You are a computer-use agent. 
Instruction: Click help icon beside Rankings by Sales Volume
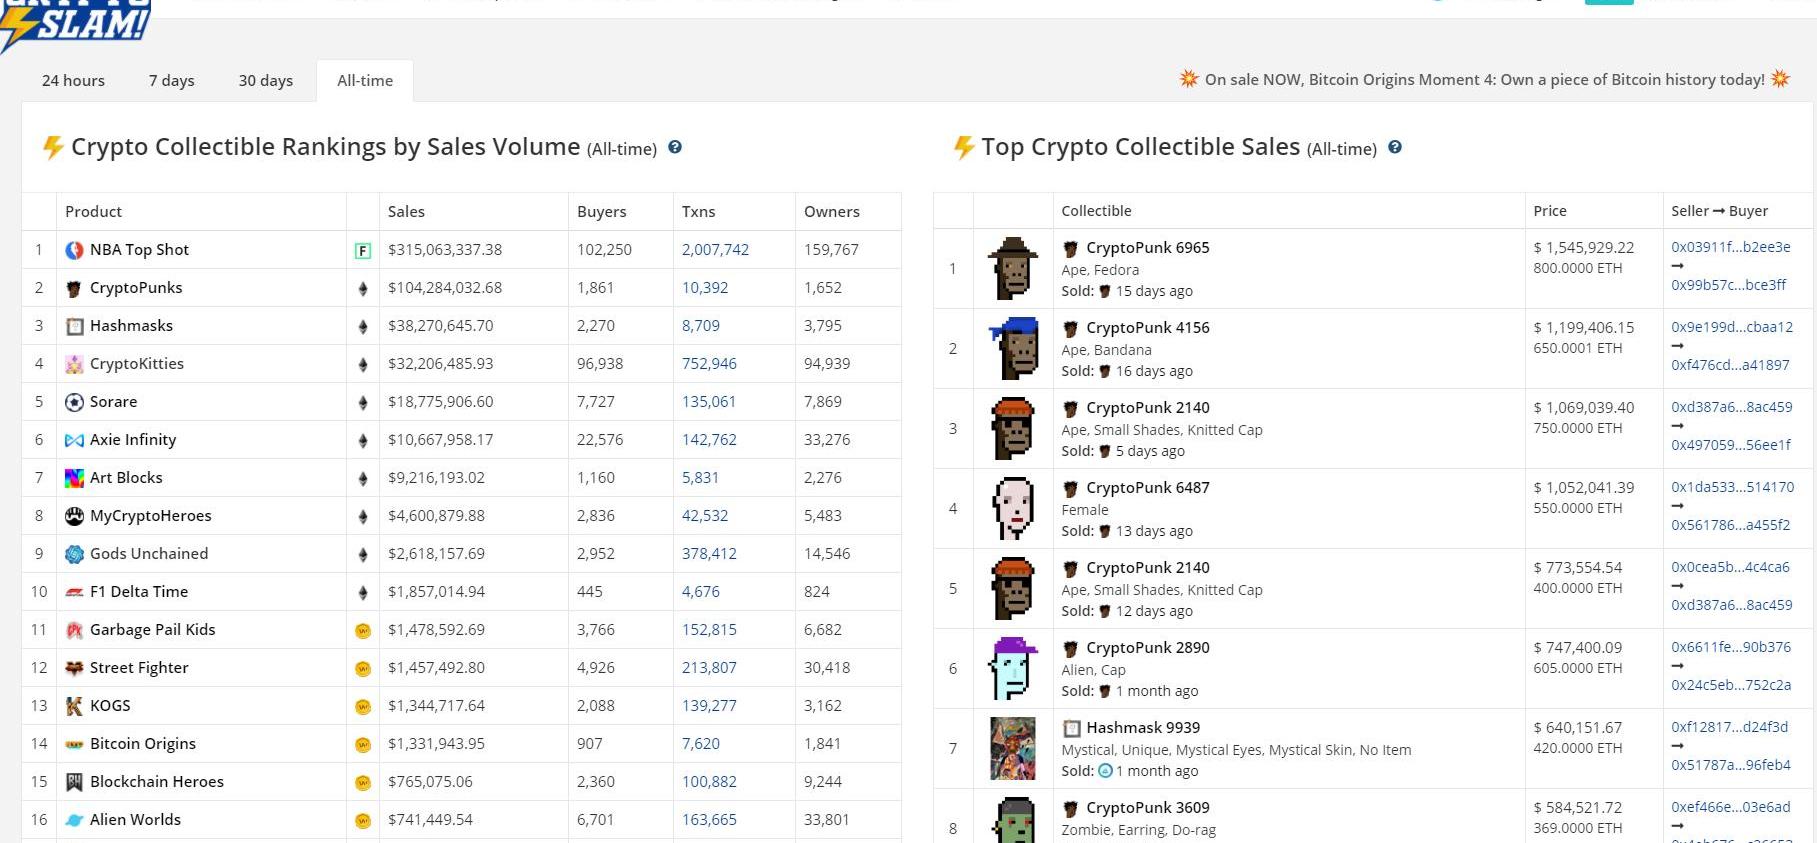[x=675, y=147]
